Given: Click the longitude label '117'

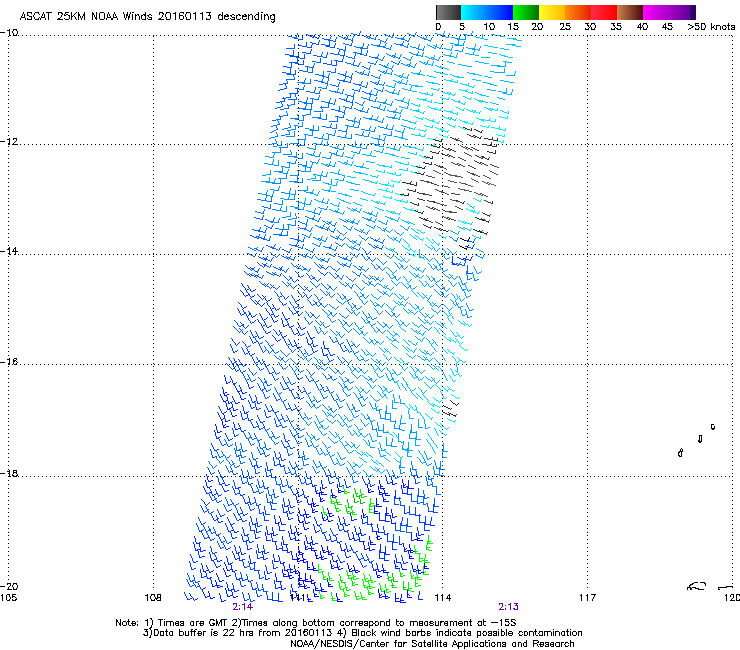Looking at the screenshot, I should (588, 598).
